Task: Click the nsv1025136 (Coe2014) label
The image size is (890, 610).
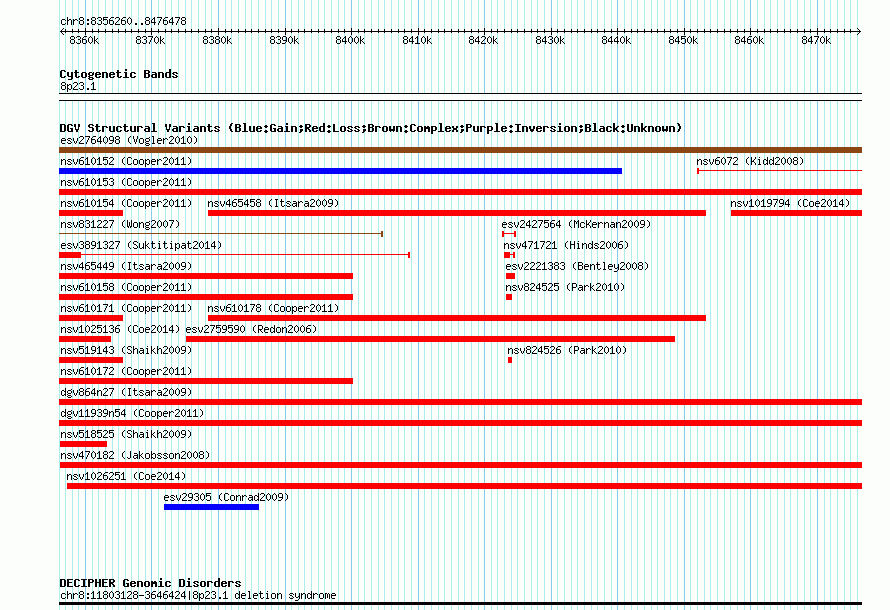Action: pyautogui.click(x=120, y=329)
